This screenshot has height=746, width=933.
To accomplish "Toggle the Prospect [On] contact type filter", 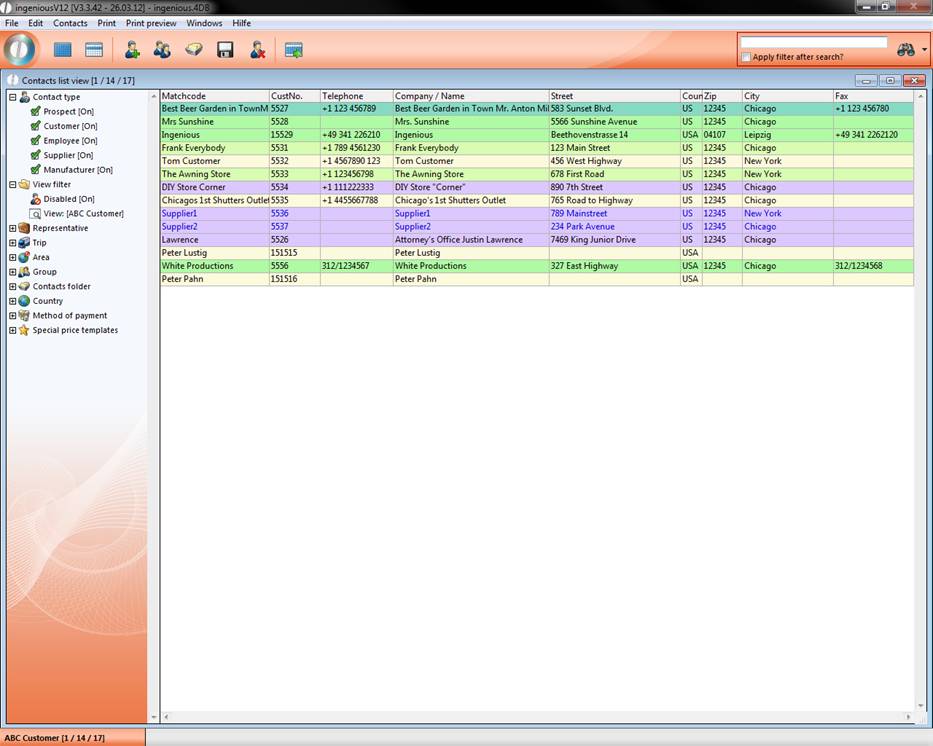I will [x=36, y=112].
